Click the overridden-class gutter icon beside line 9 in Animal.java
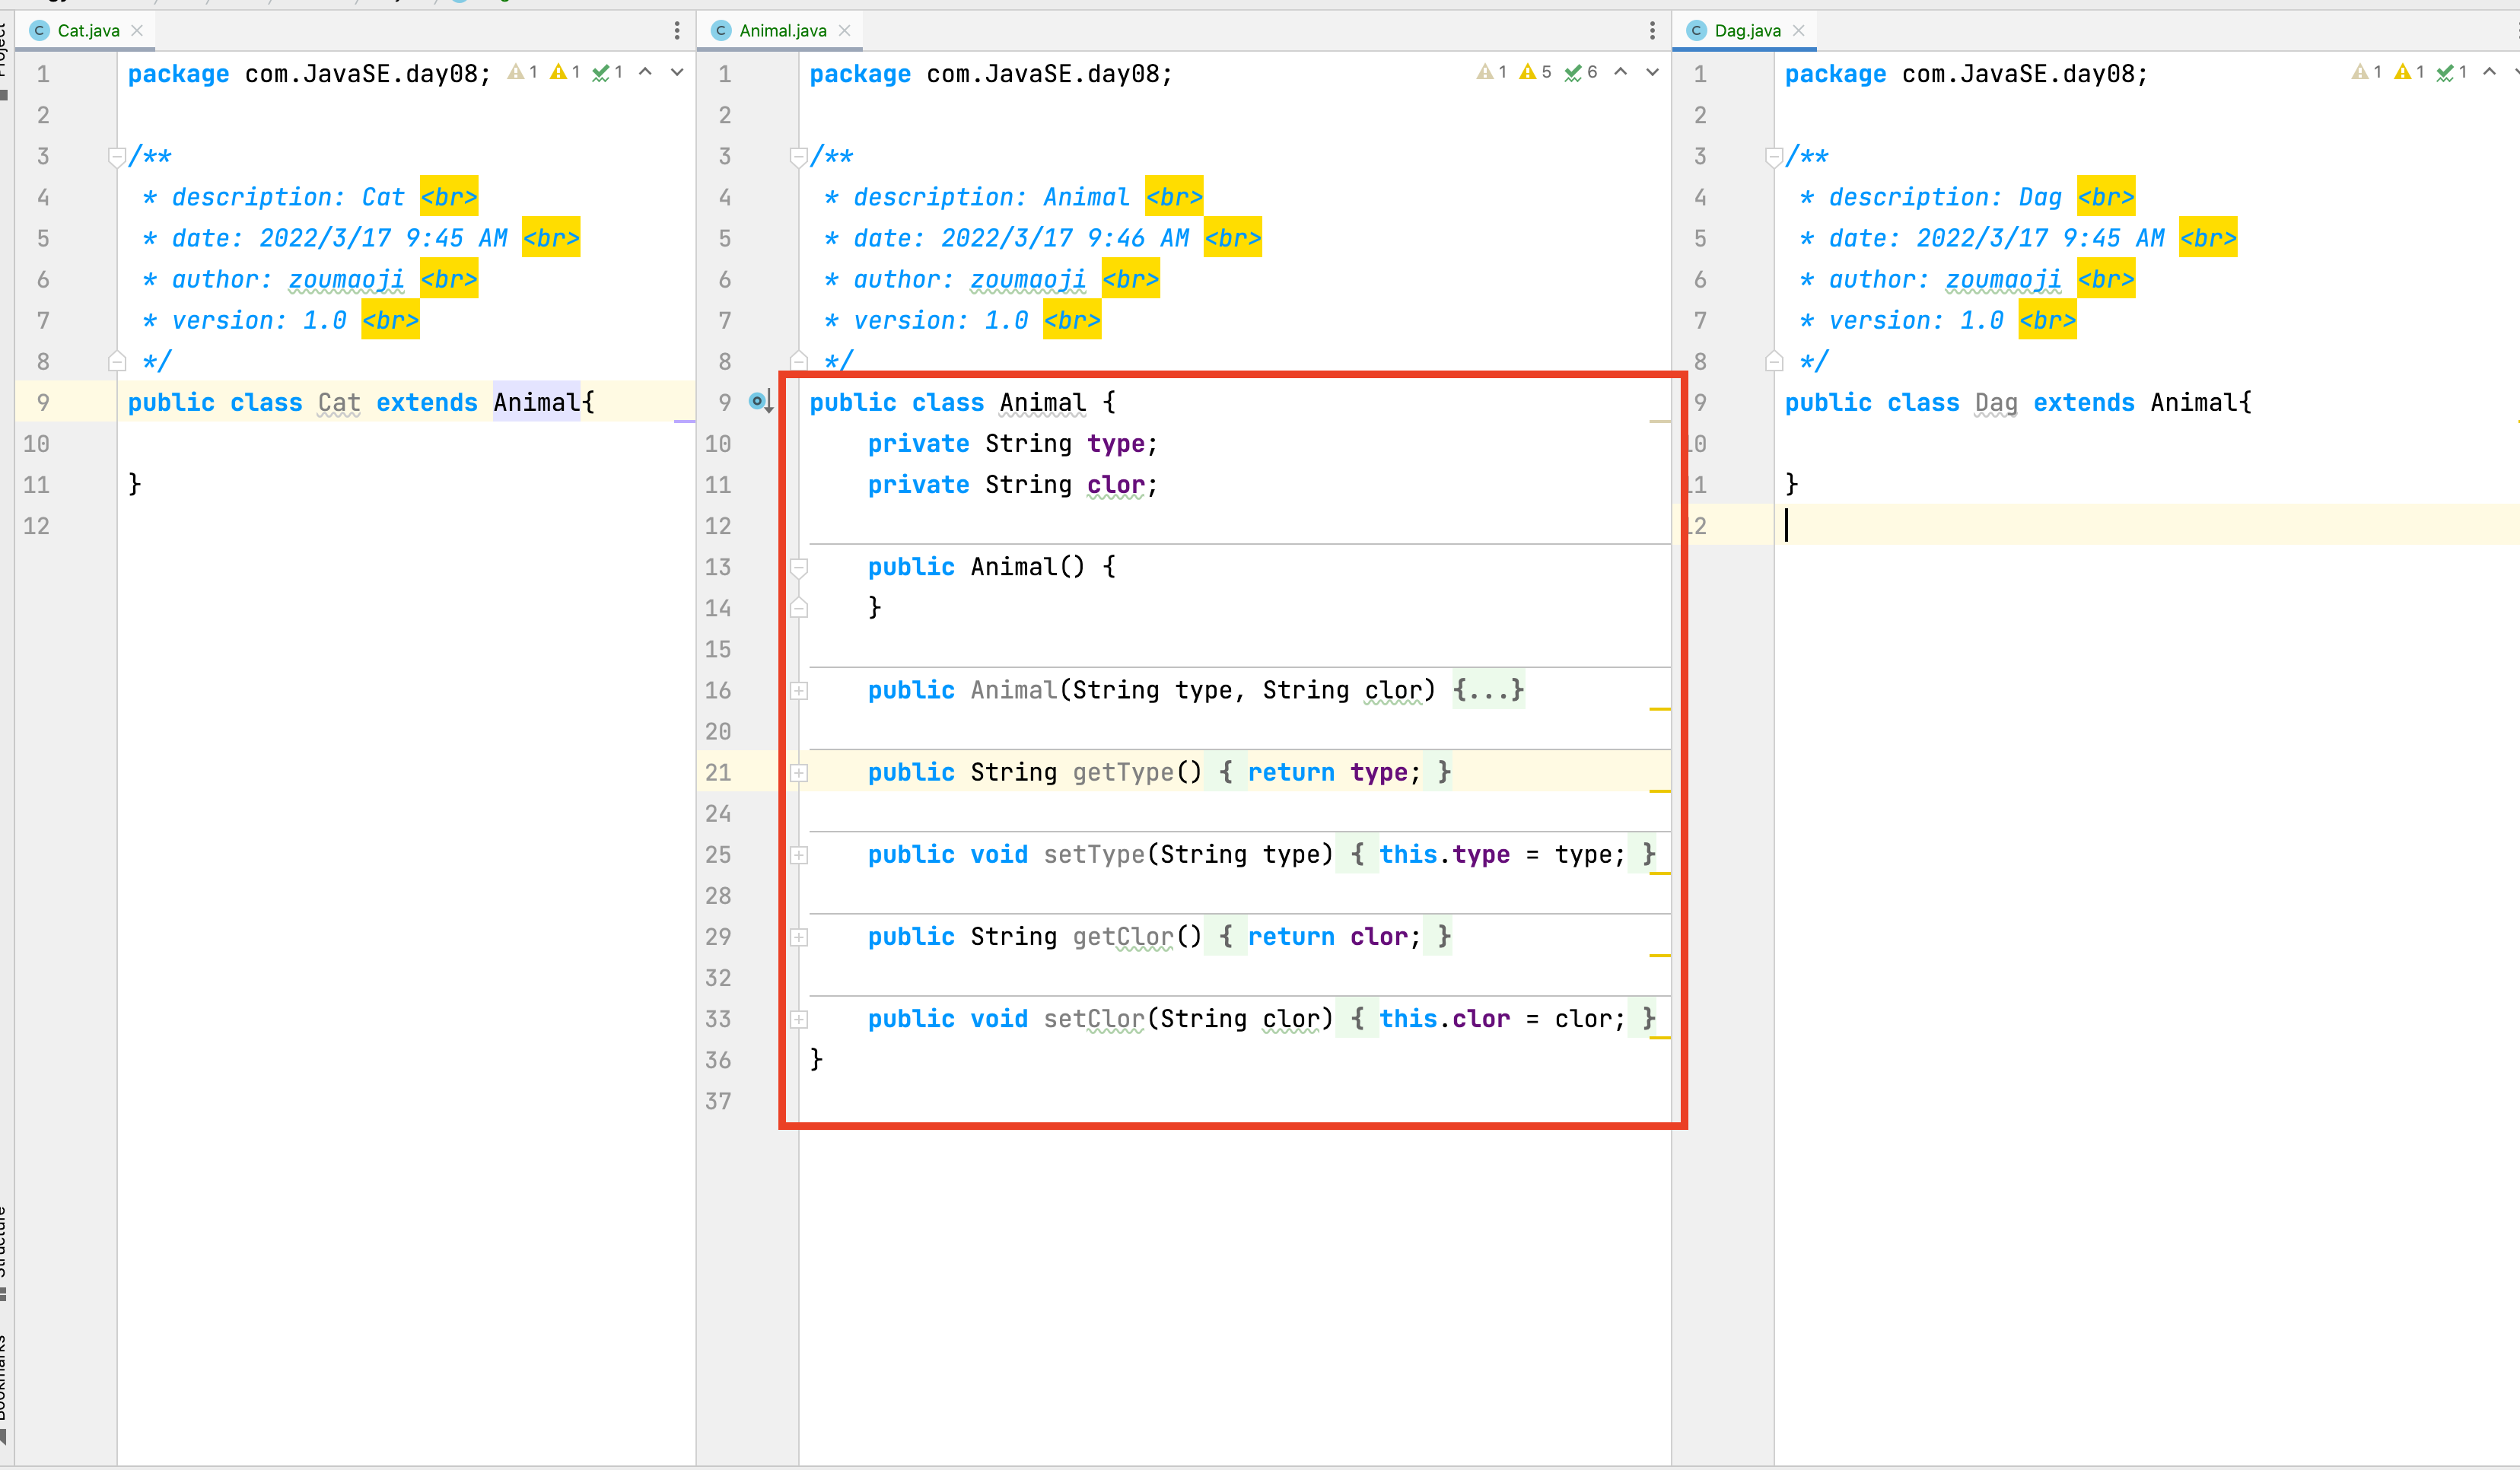The image size is (2520, 1470). (760, 402)
